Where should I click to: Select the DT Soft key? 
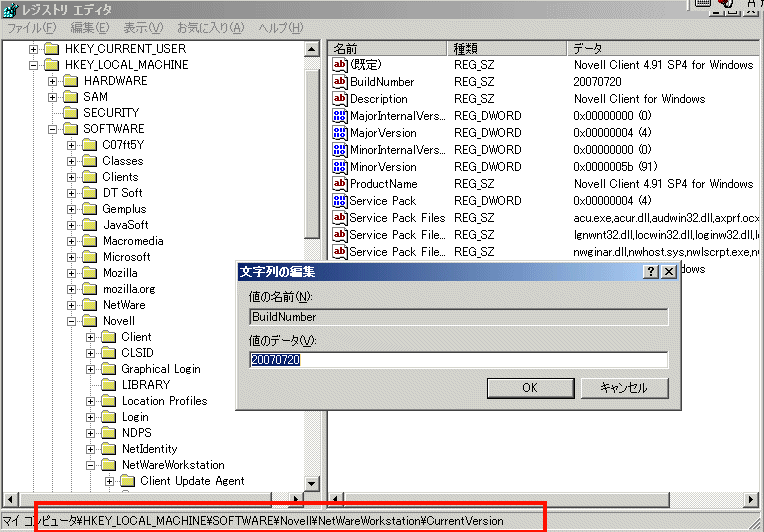click(122, 193)
